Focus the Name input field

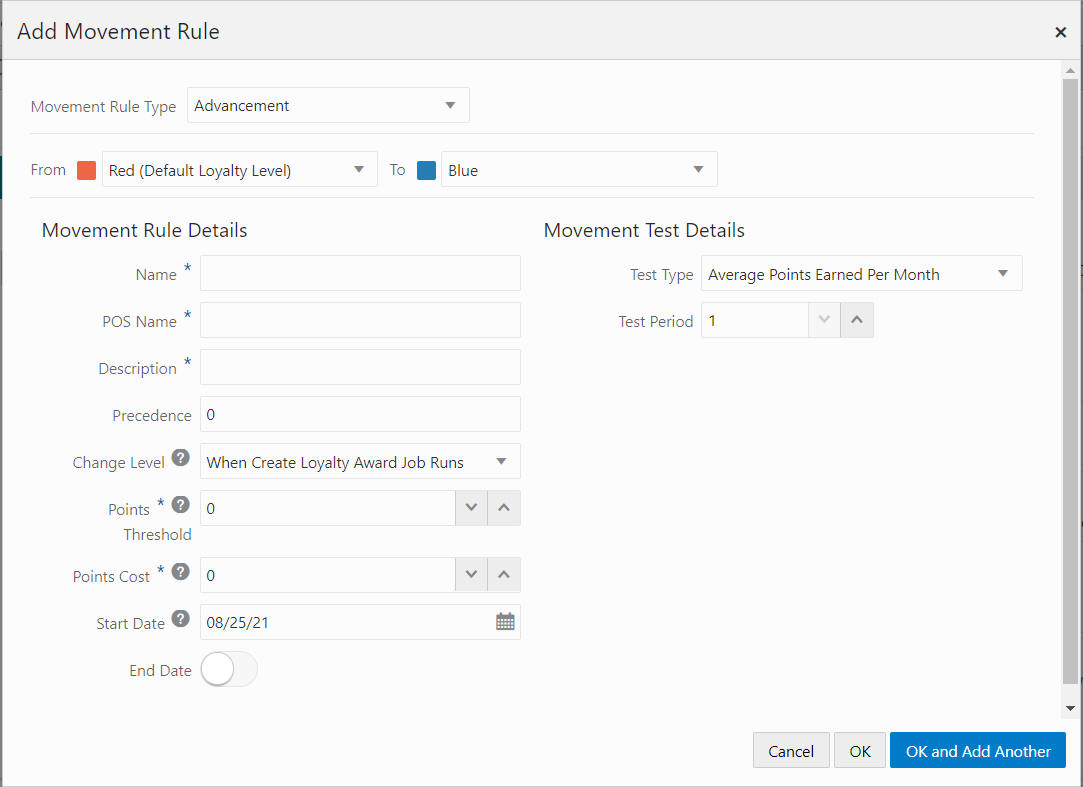pos(360,273)
